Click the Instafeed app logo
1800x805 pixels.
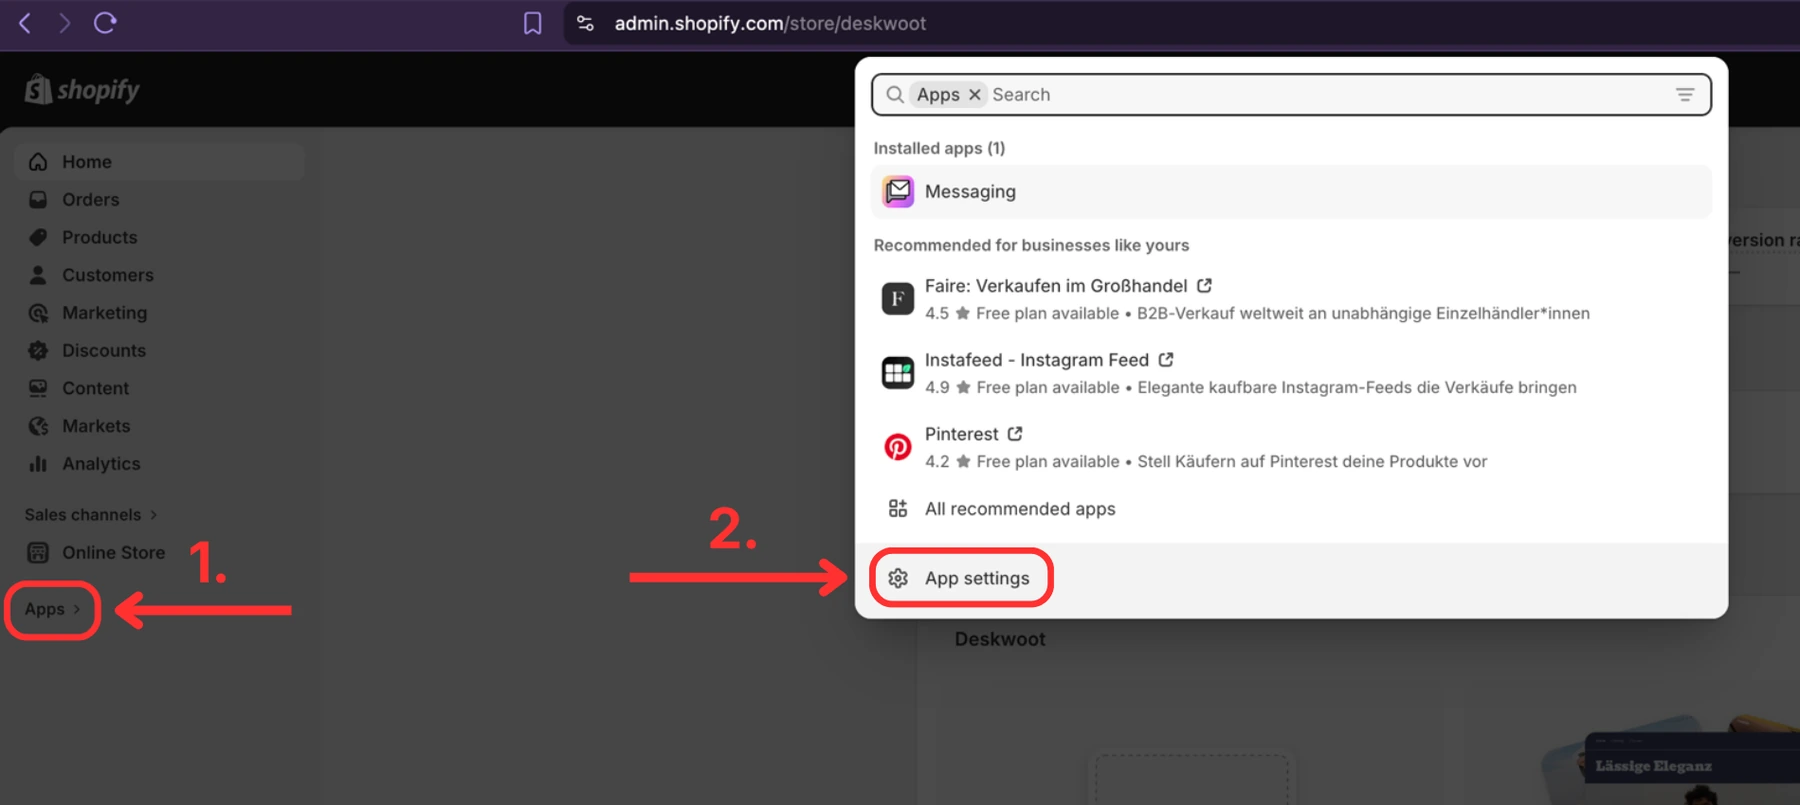[x=898, y=373]
